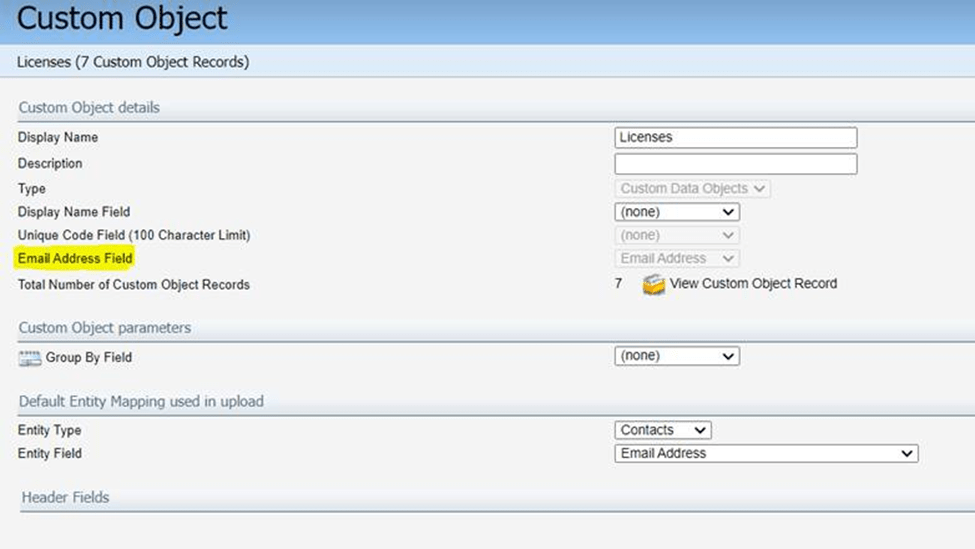This screenshot has height=549, width=975.
Task: Click the Default Entity Mapping used in upload heading
Action: point(141,402)
